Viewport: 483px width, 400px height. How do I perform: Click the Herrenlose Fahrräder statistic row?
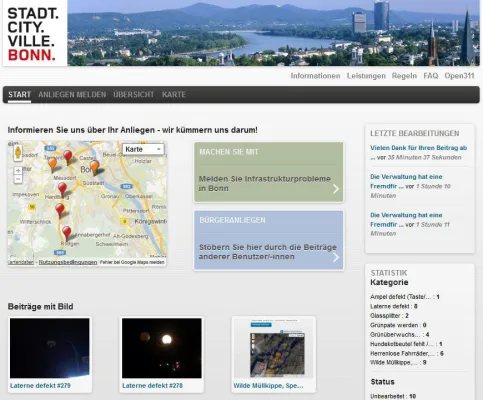click(407, 353)
